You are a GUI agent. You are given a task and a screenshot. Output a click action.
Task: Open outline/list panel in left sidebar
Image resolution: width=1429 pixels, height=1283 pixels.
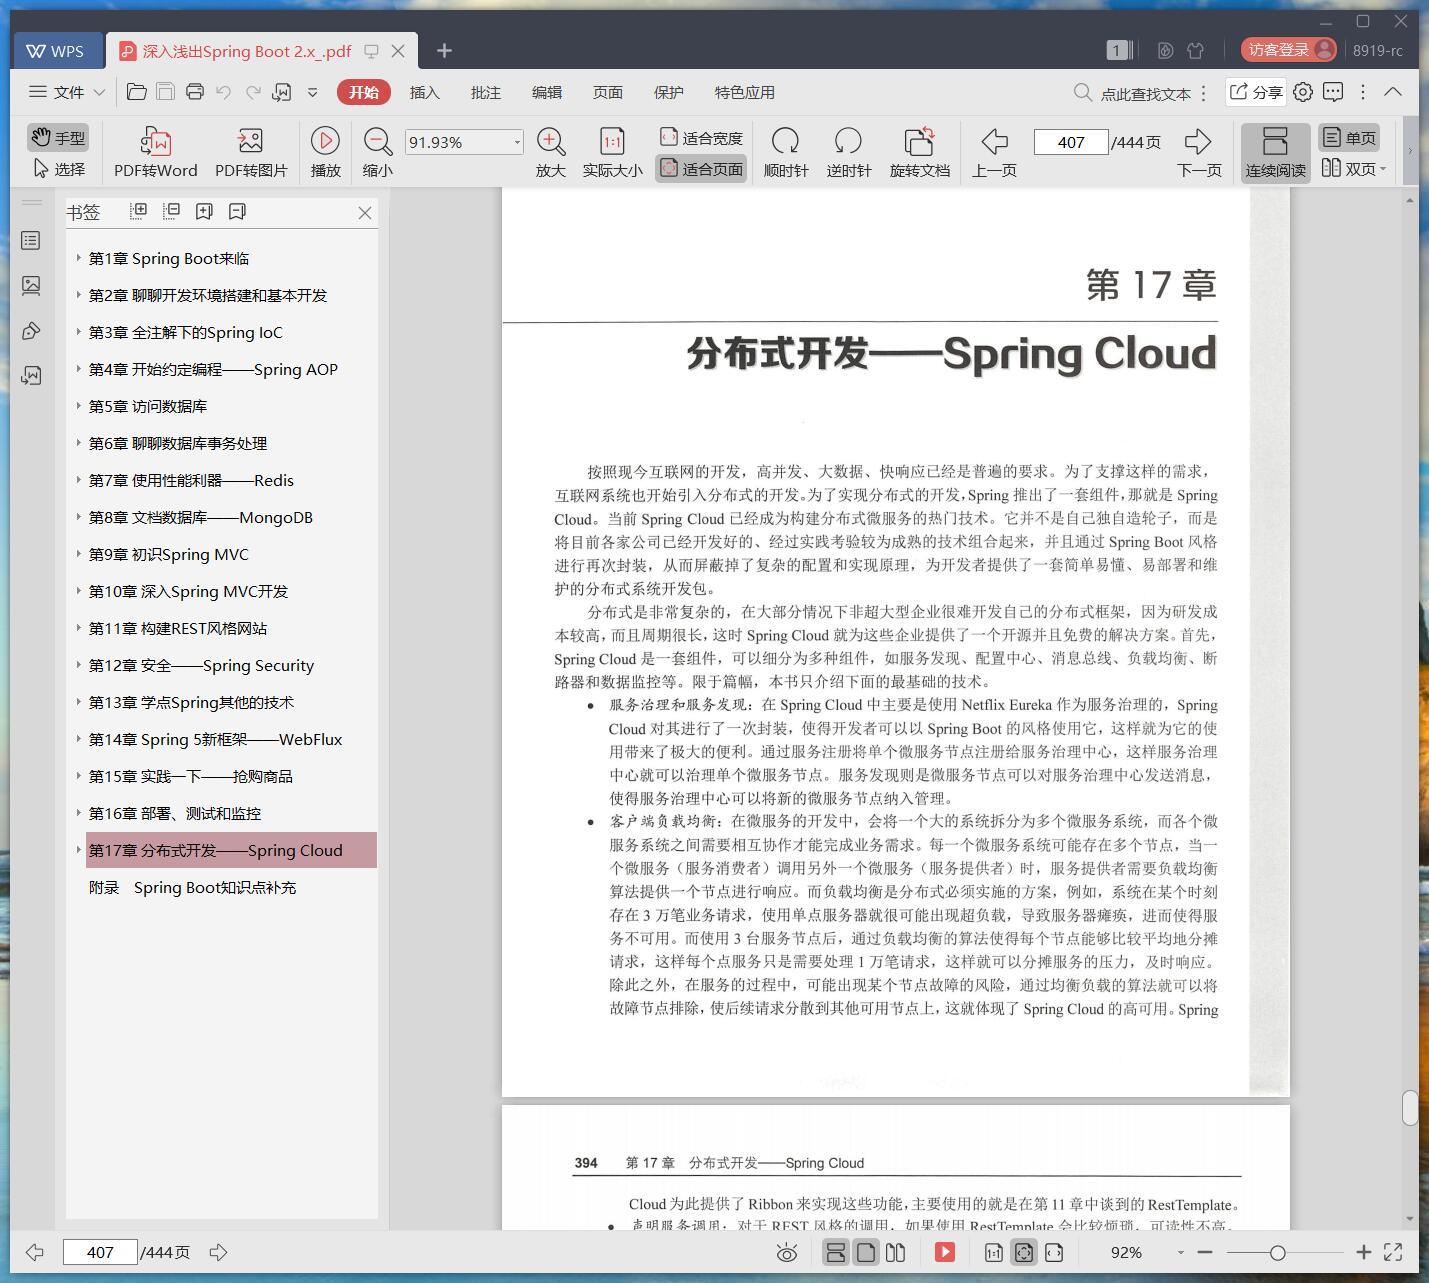pyautogui.click(x=31, y=241)
